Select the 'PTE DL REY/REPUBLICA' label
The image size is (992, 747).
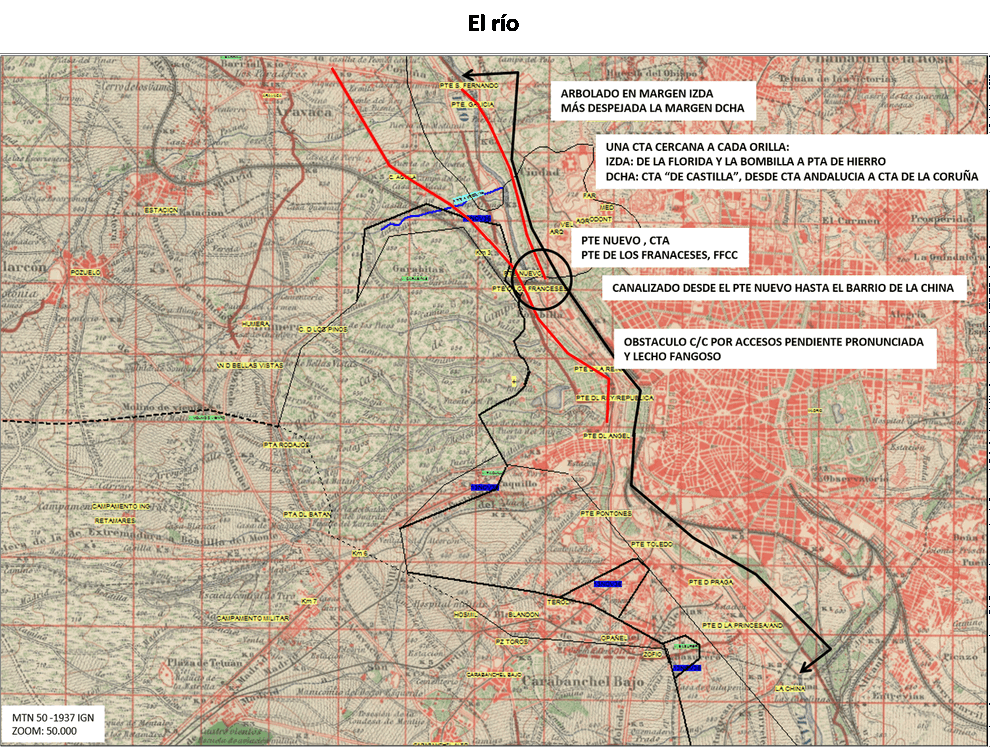point(614,398)
